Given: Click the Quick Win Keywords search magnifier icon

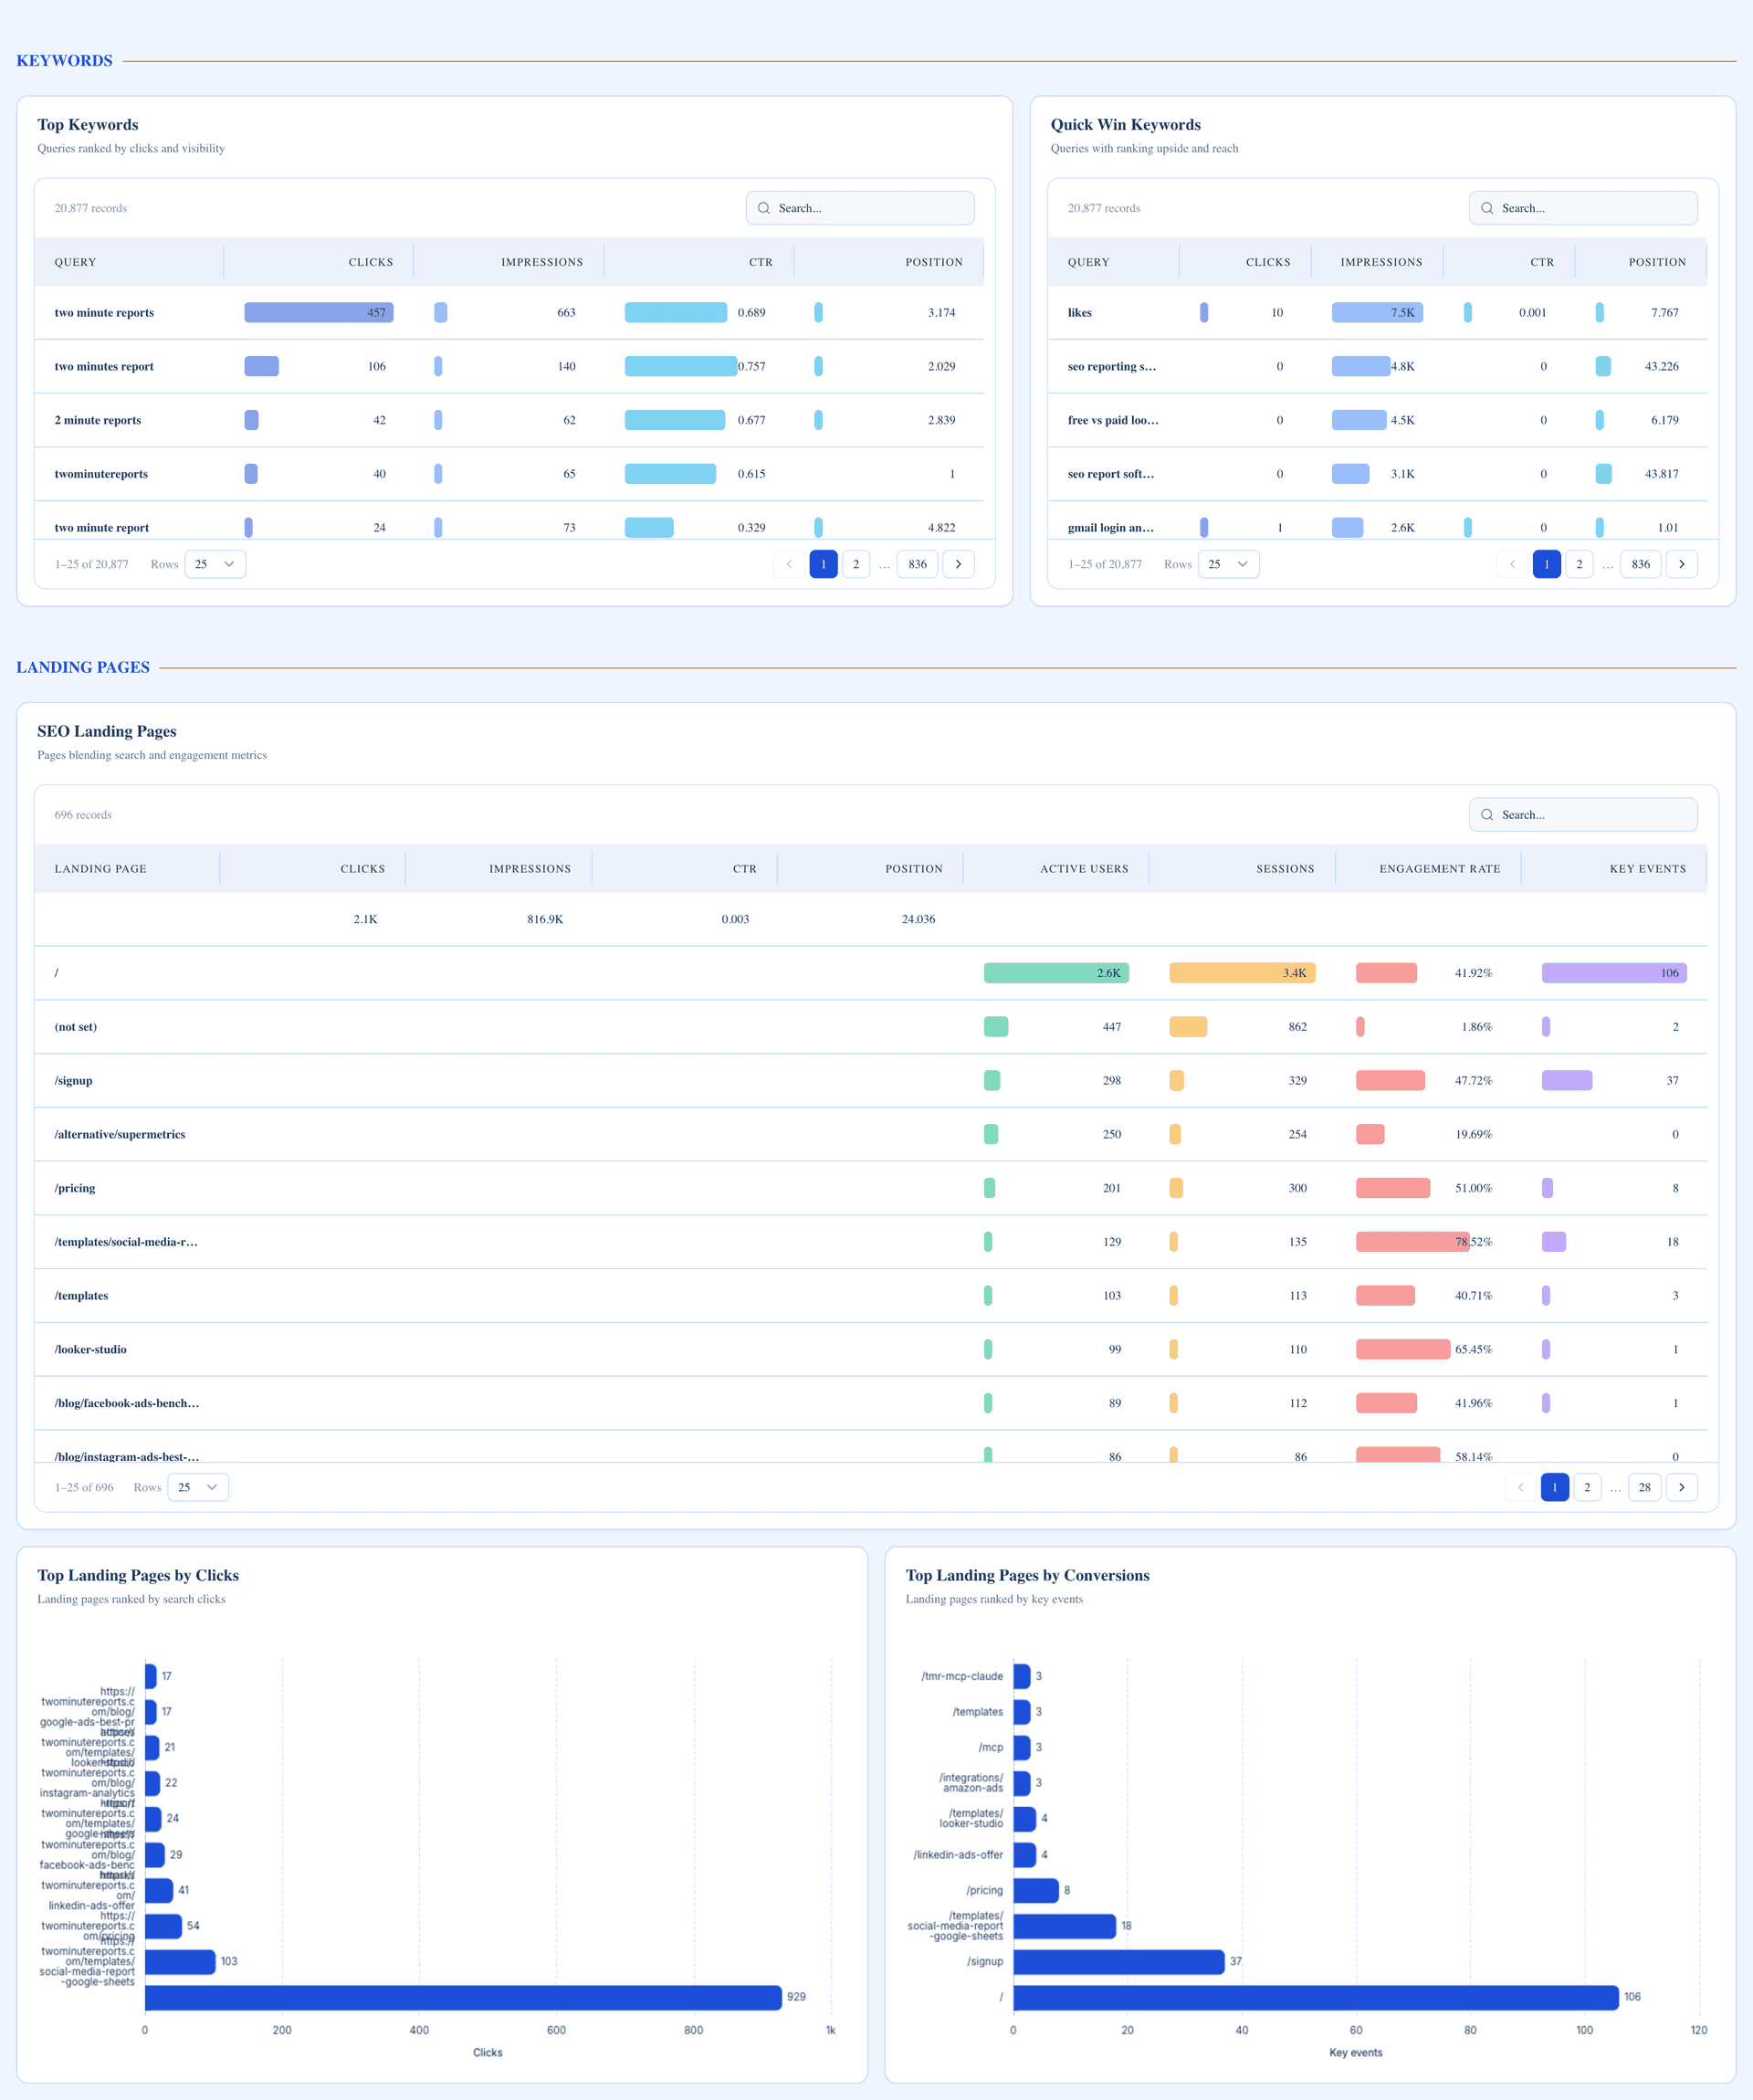Looking at the screenshot, I should [x=1487, y=208].
